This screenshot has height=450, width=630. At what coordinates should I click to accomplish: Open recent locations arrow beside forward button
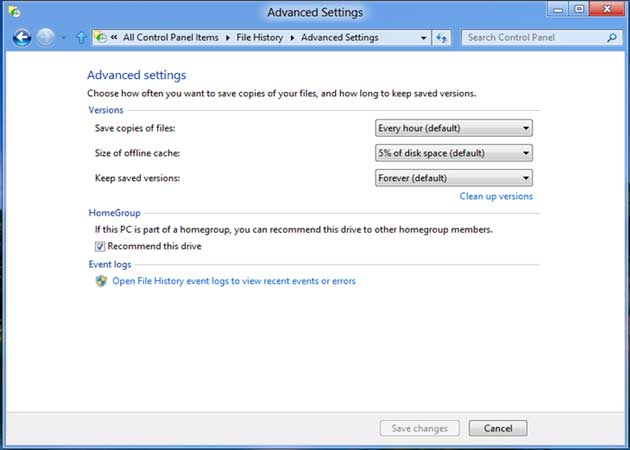point(63,38)
